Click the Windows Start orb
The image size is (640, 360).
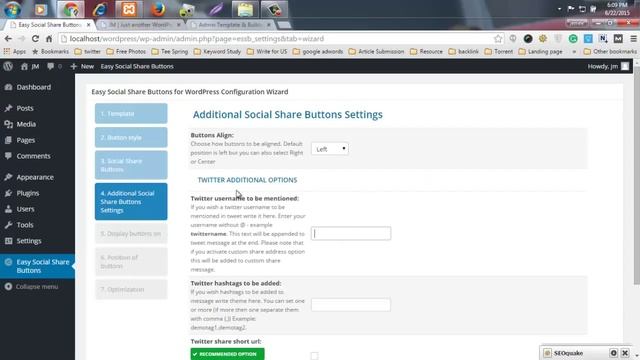12,9
